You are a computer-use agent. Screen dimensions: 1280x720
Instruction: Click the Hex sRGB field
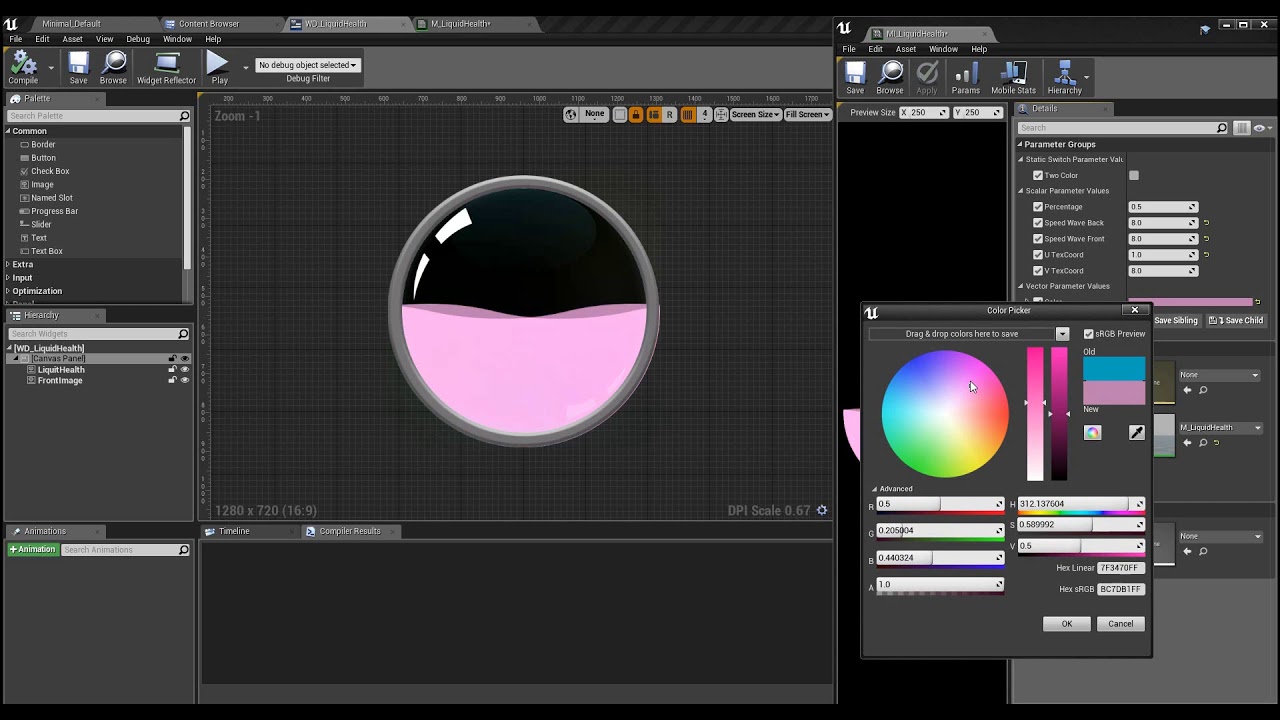pyautogui.click(x=1120, y=589)
